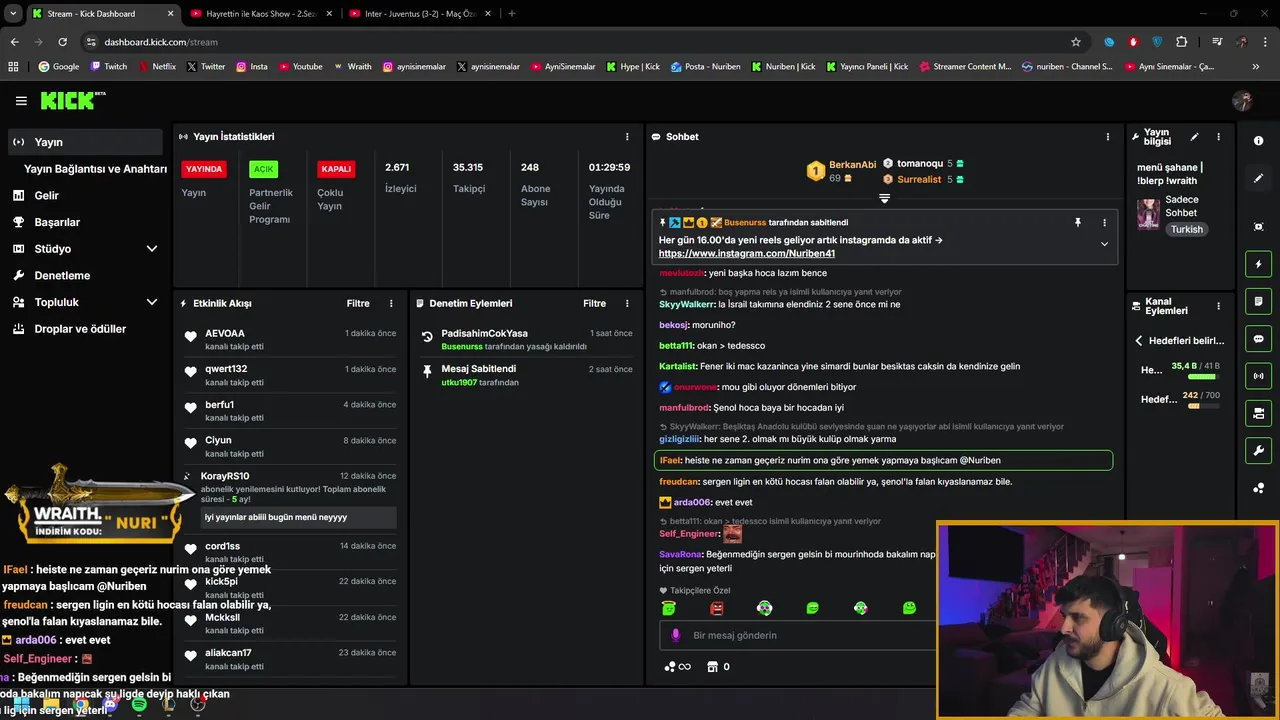Image resolution: width=1280 pixels, height=720 pixels.
Task: Open Yayın Bağlantısı ve Anahtarı in the sidebar
Action: pyautogui.click(x=95, y=169)
